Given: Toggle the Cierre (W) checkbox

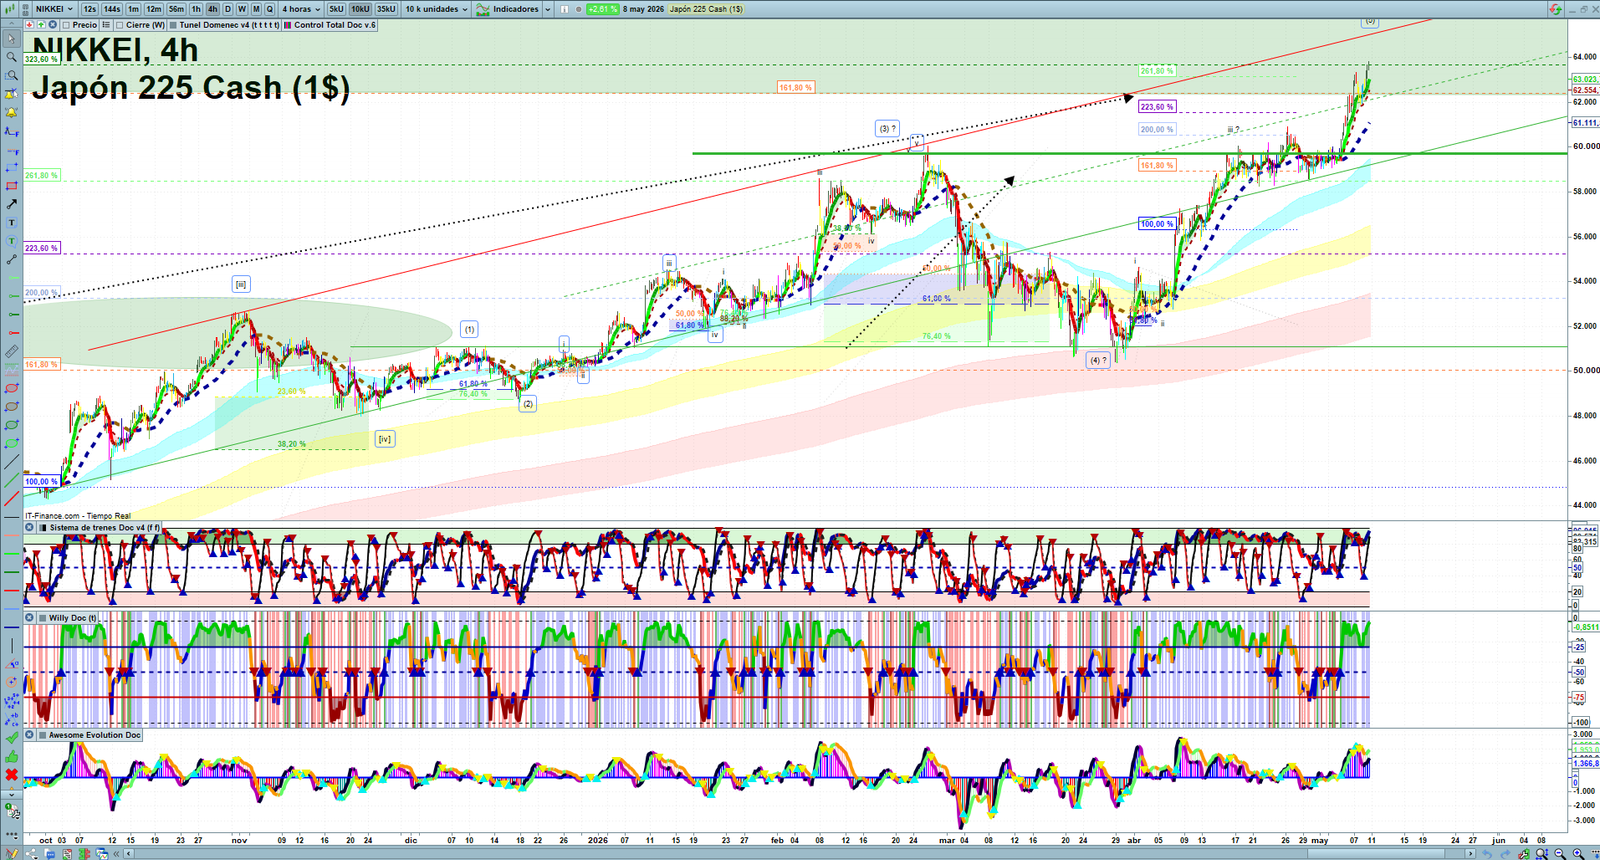Looking at the screenshot, I should click(x=119, y=24).
